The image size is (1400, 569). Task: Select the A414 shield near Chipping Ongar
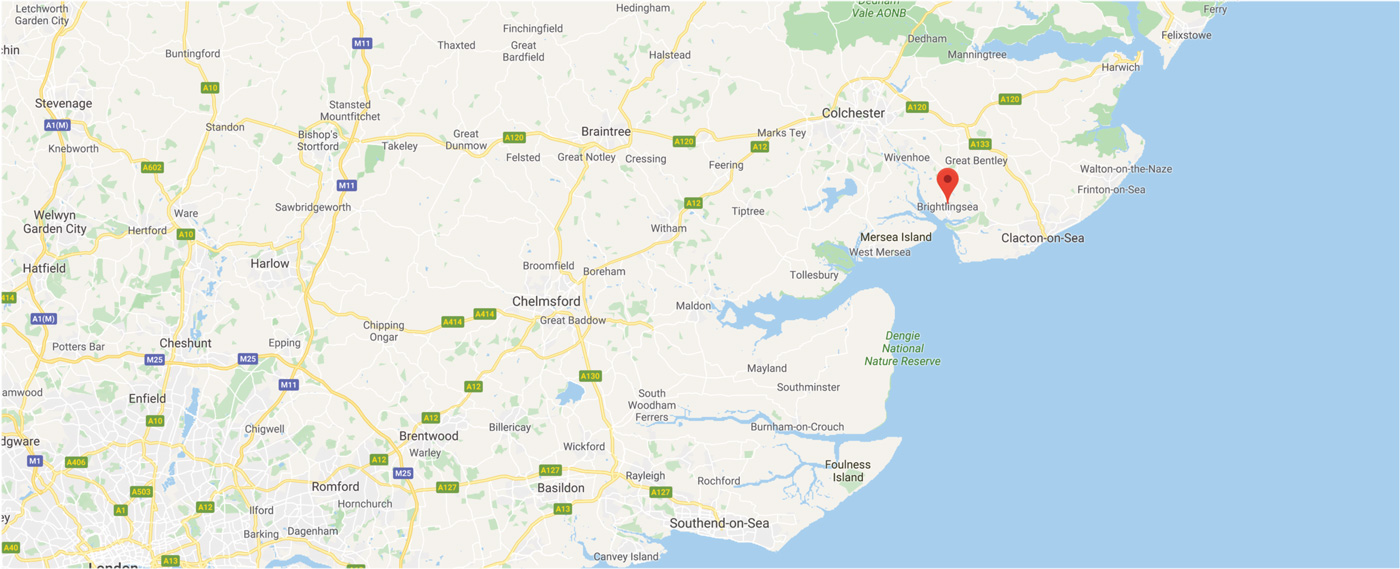(x=453, y=322)
